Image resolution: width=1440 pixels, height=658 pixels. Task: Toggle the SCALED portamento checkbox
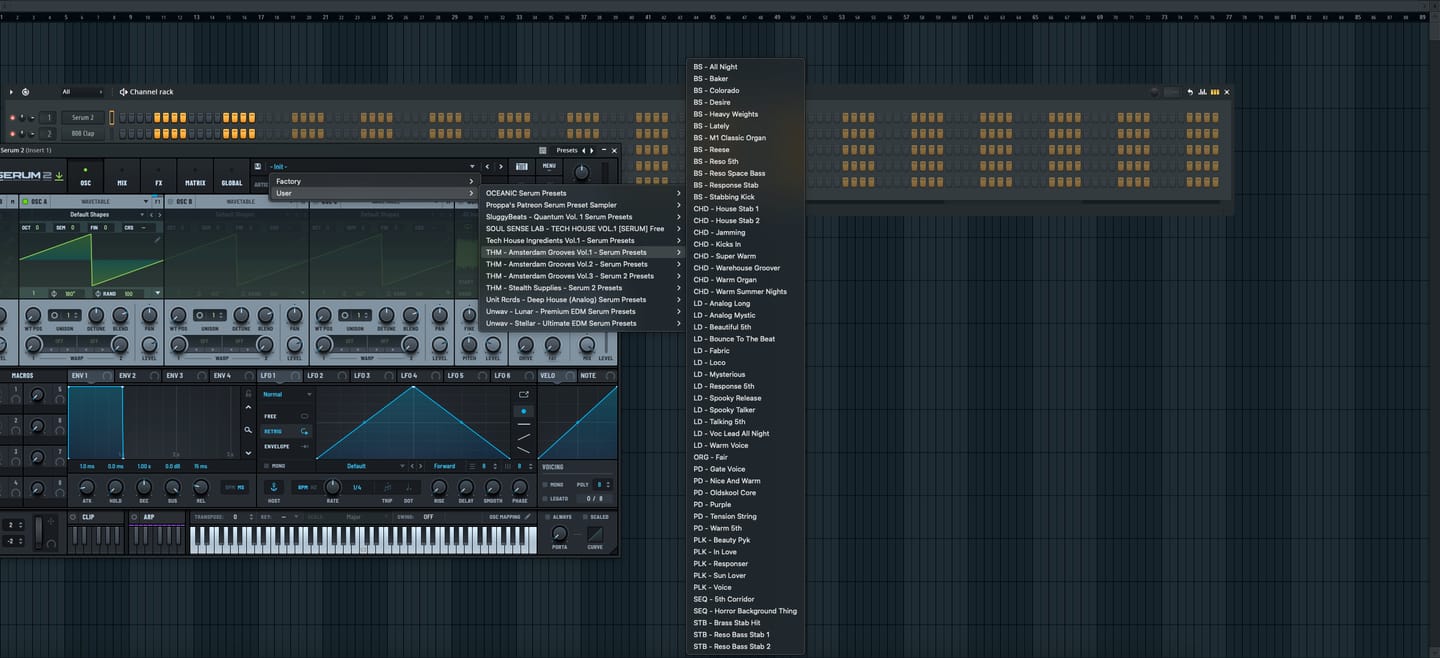(x=585, y=517)
